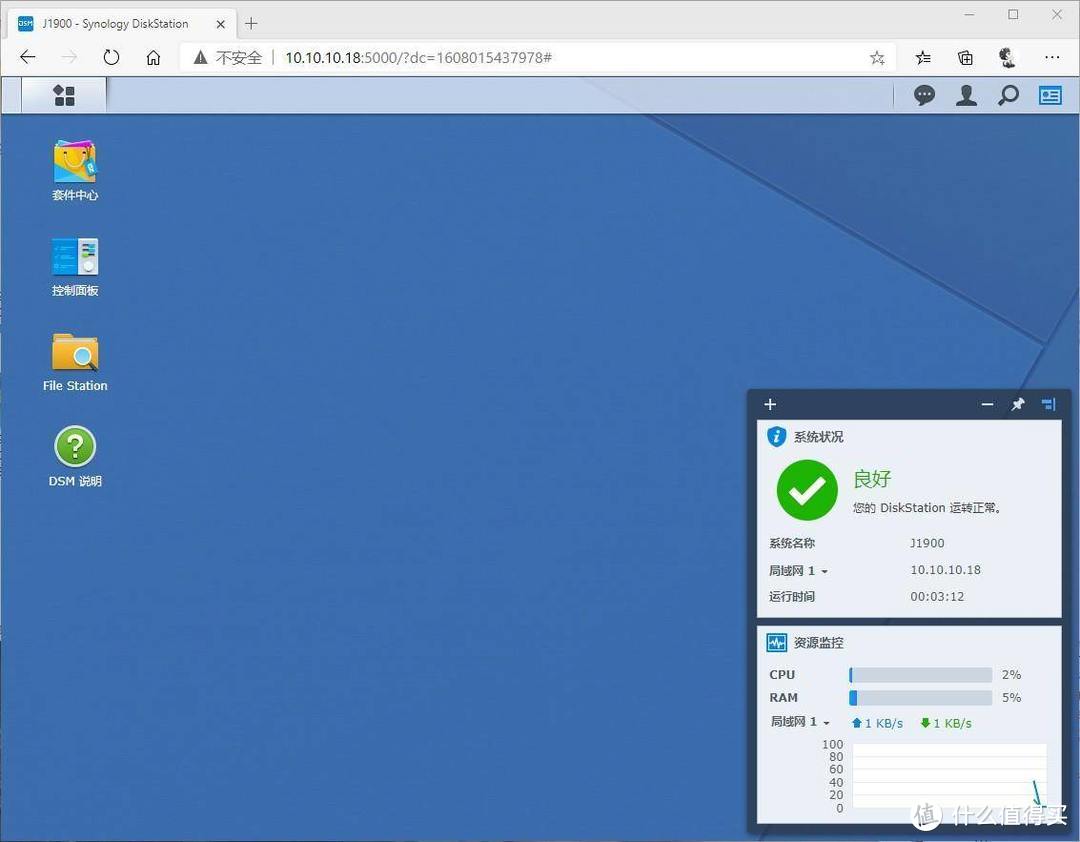The image size is (1080, 842).
Task: Open 系统状况 widget title
Action: [x=818, y=437]
